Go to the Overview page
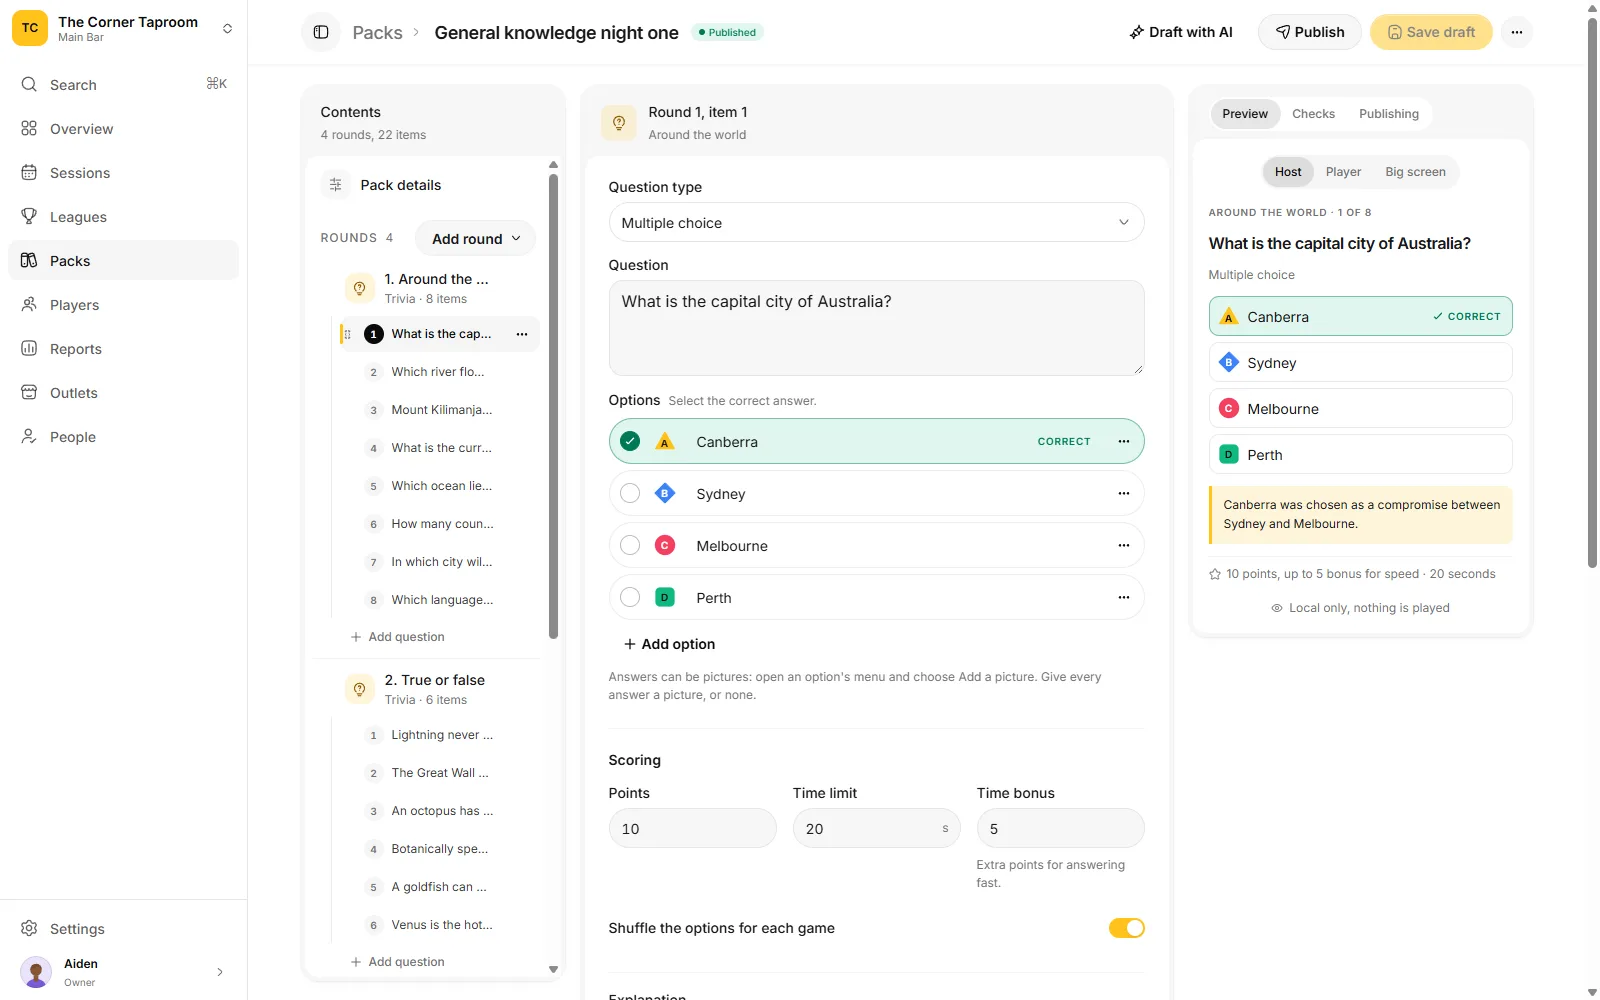Viewport: 1600px width, 1000px height. [123, 129]
